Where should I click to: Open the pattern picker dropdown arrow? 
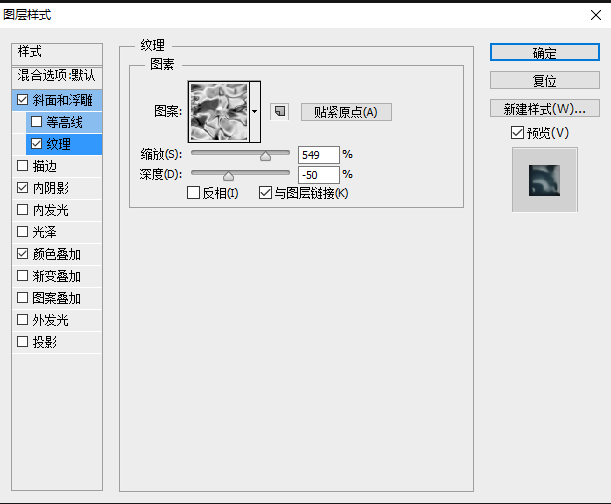point(255,112)
